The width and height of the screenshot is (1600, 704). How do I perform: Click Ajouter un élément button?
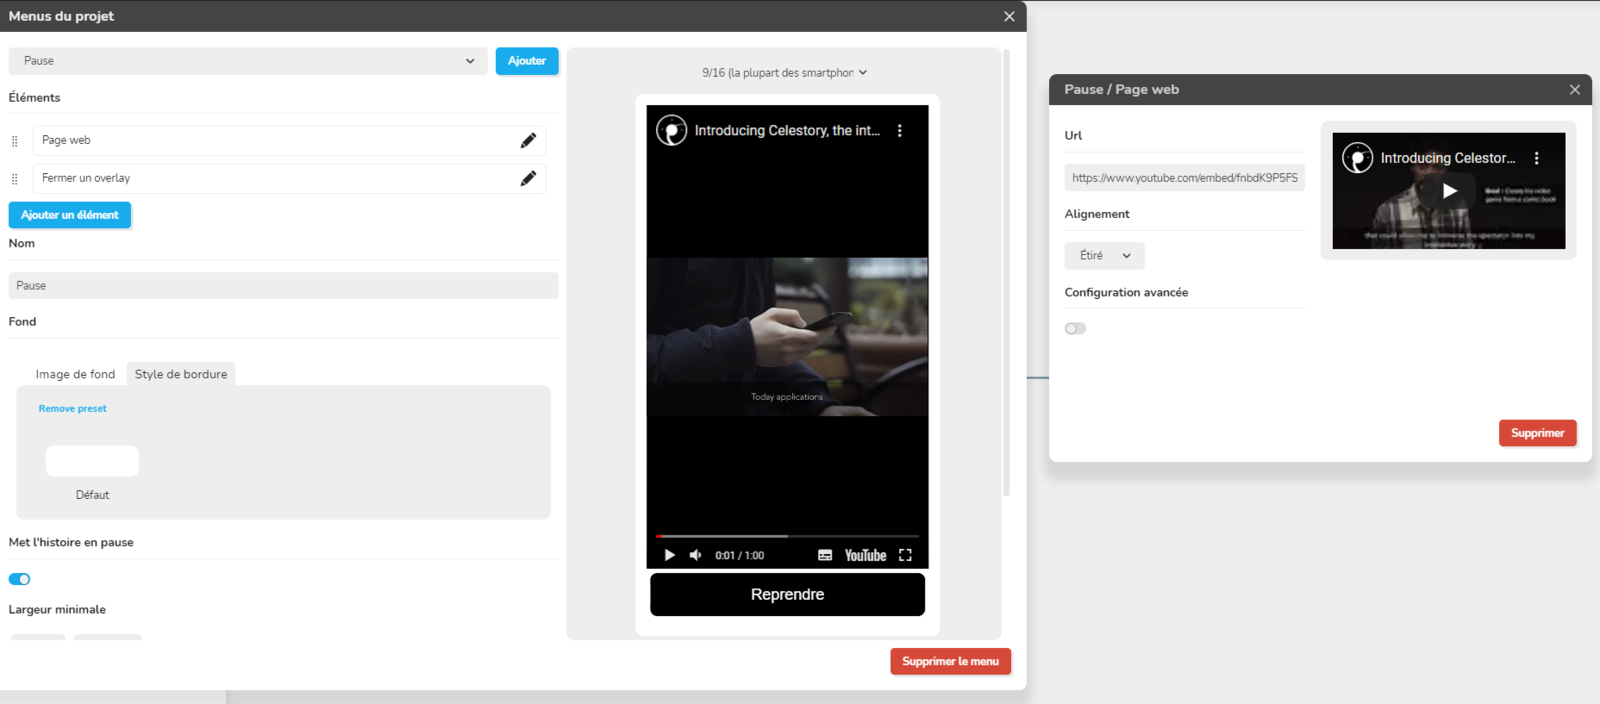[70, 215]
